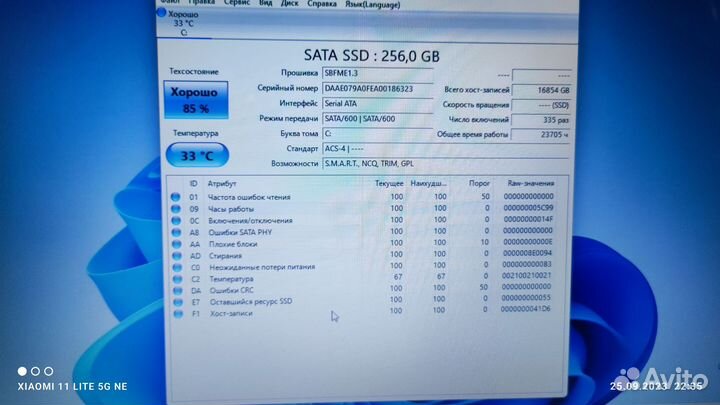The height and width of the screenshot is (405, 720).
Task: Click the Наихудш... column header
Action: click(428, 183)
